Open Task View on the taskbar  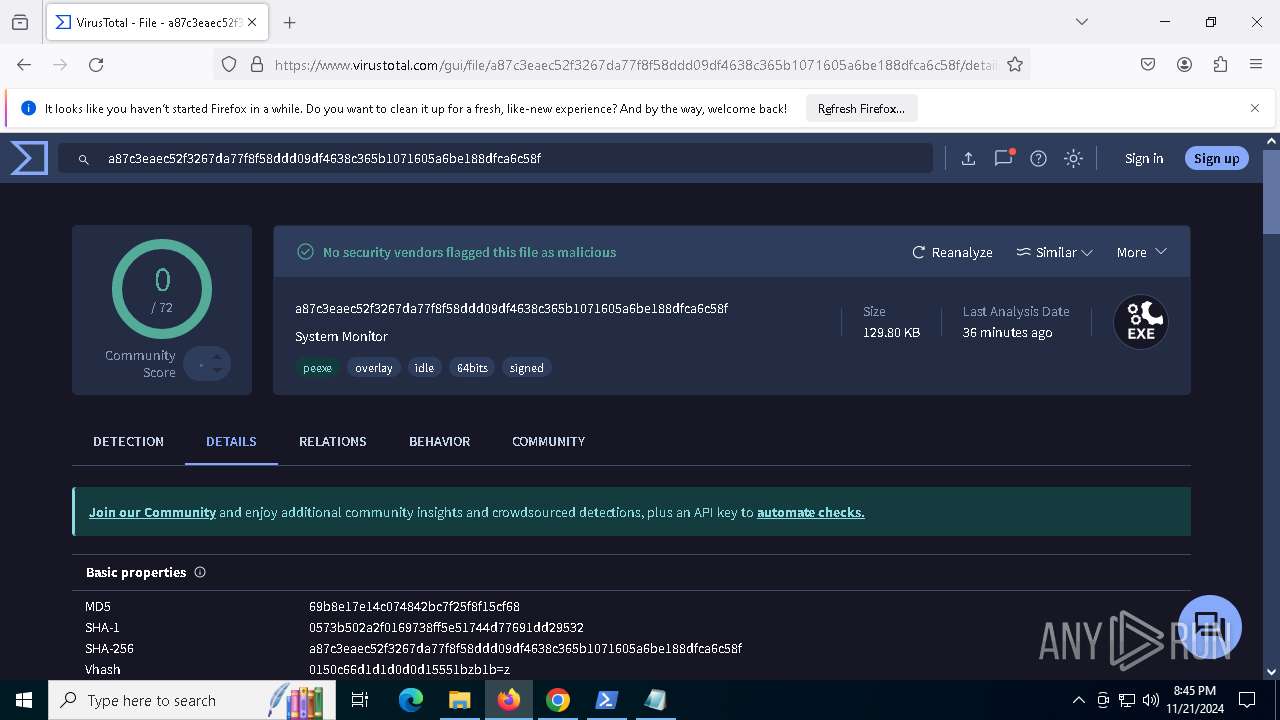click(x=360, y=700)
